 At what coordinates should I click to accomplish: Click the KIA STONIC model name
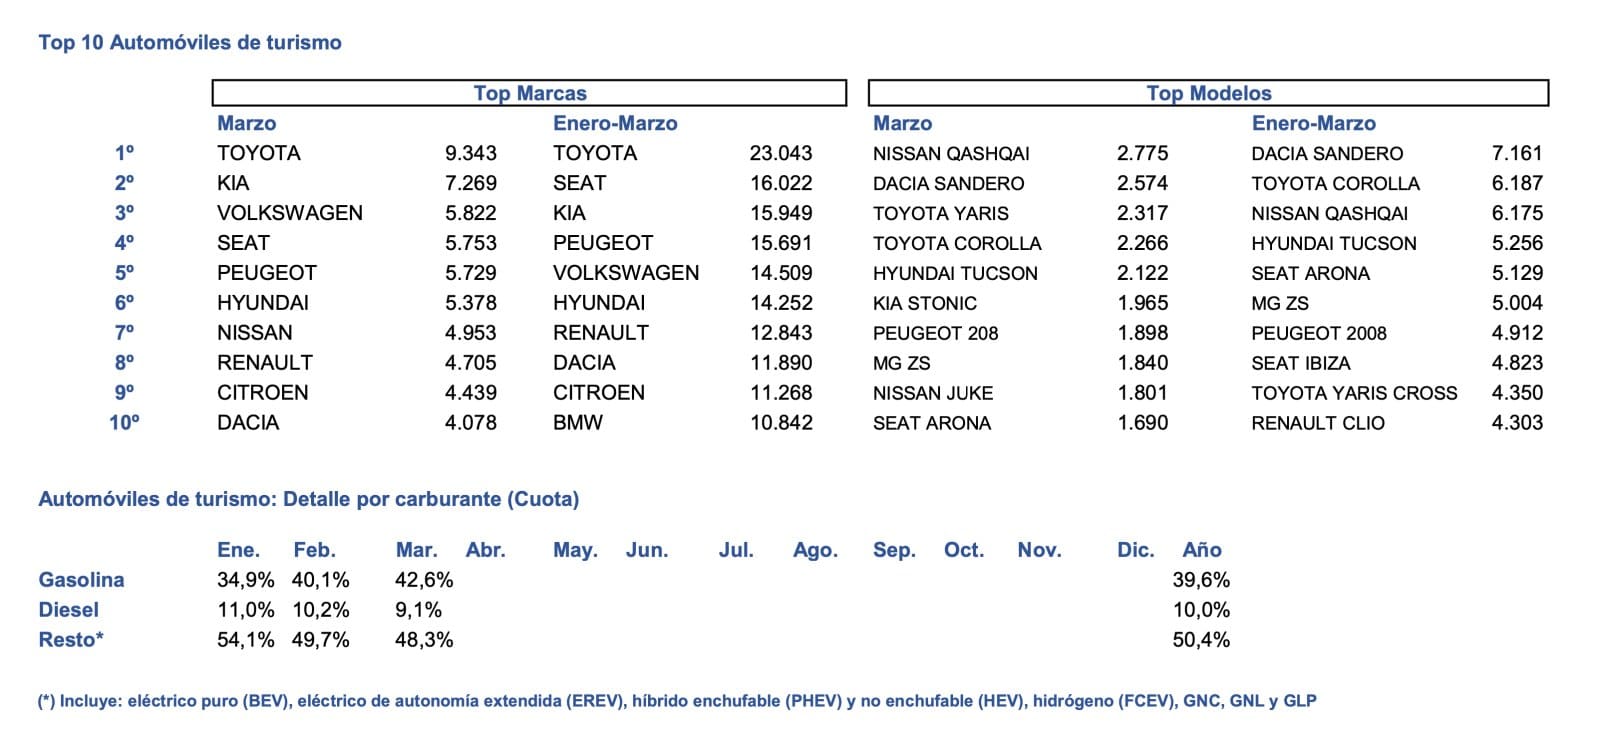point(924,303)
